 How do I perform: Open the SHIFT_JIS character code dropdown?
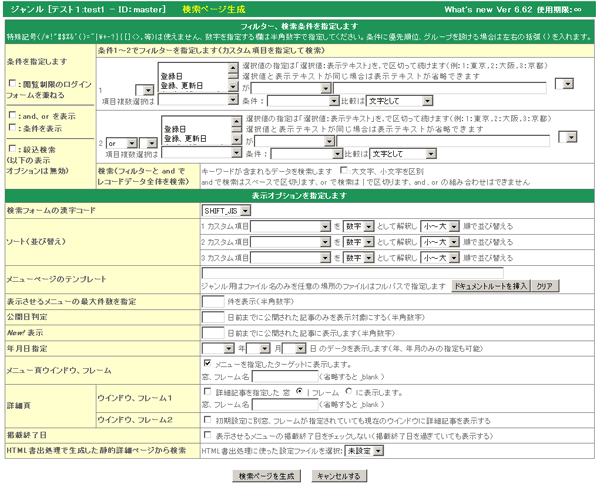226,210
